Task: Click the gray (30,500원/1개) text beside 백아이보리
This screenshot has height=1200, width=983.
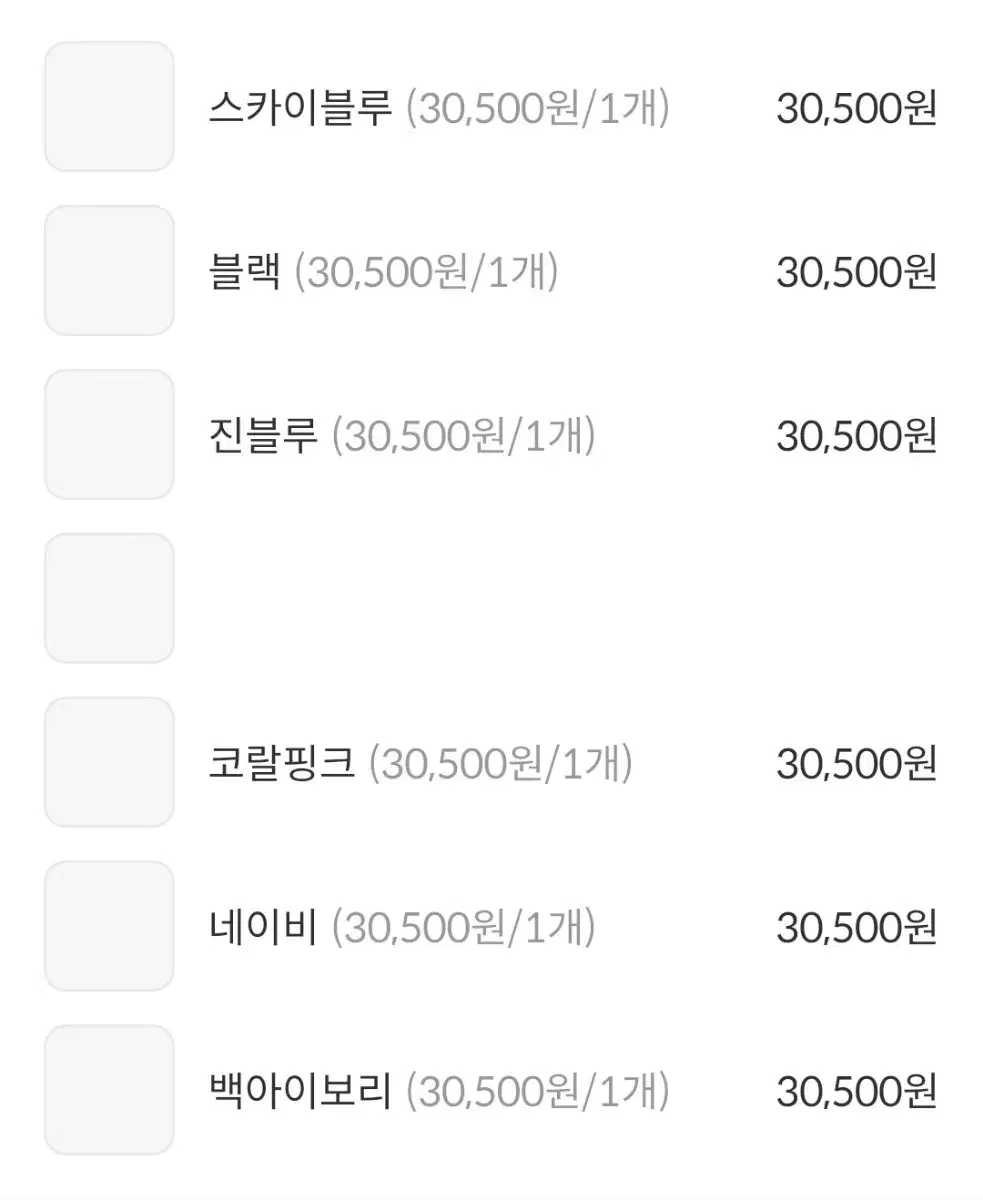Action: pos(538,1092)
